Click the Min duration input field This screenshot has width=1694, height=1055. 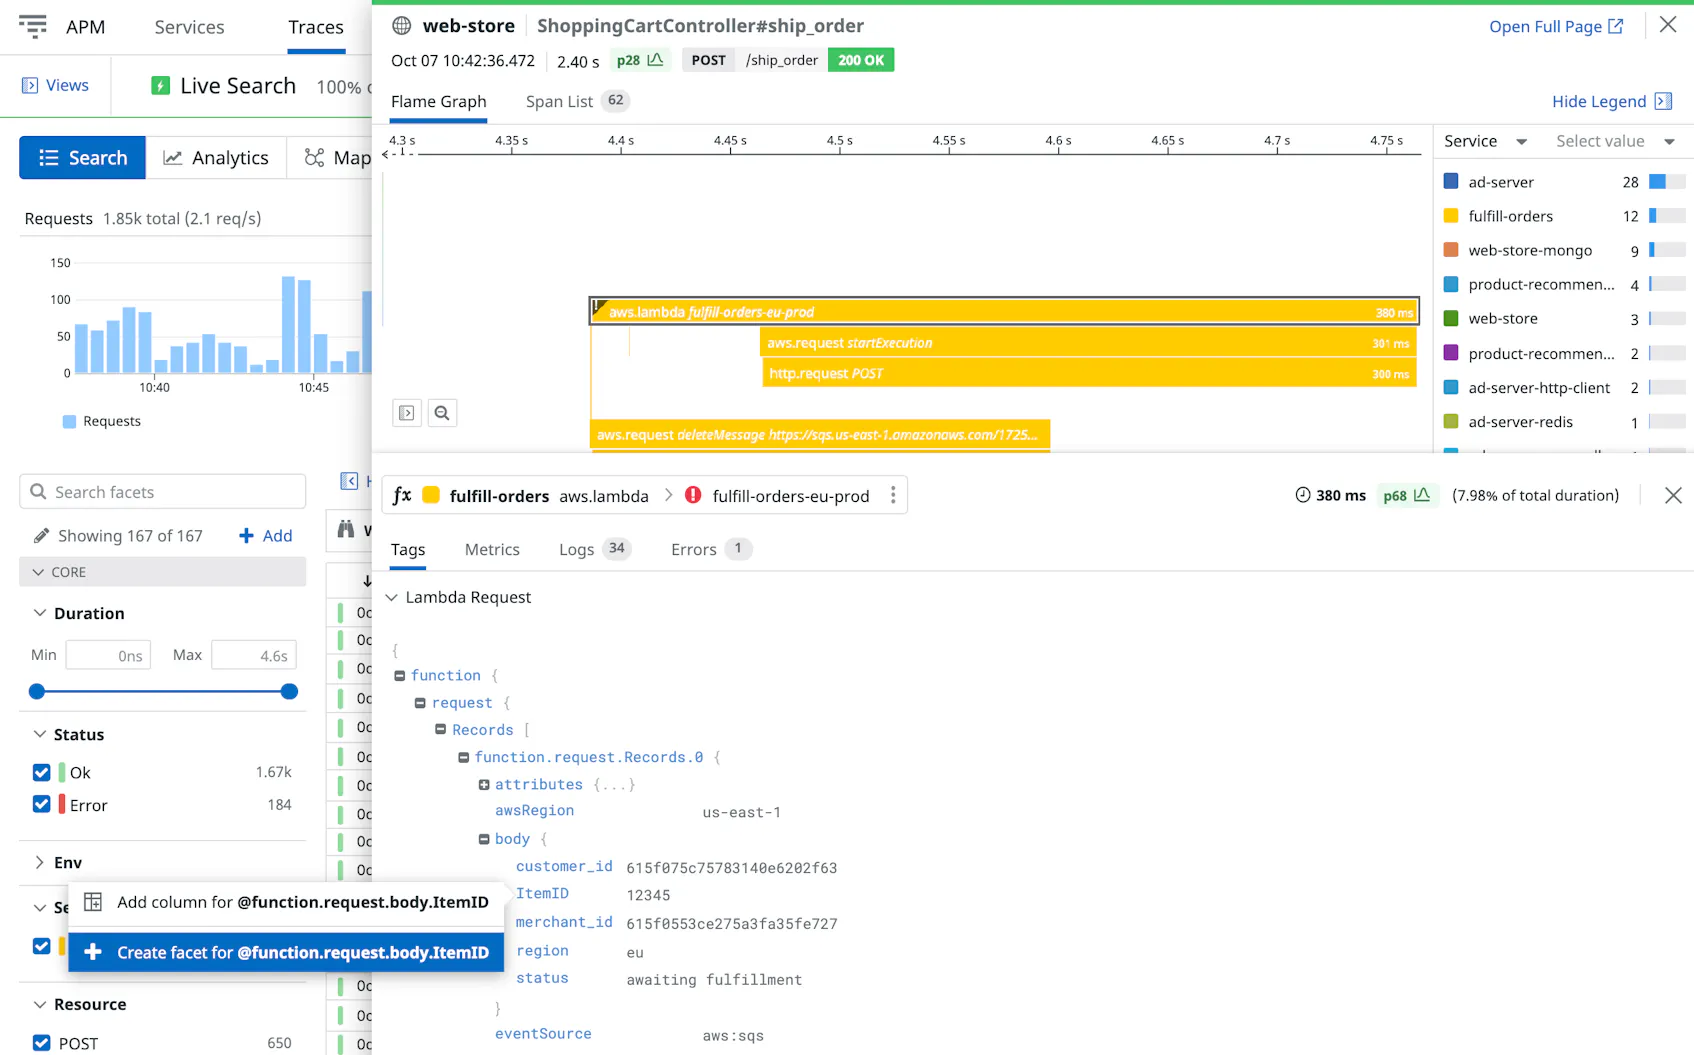pos(108,655)
